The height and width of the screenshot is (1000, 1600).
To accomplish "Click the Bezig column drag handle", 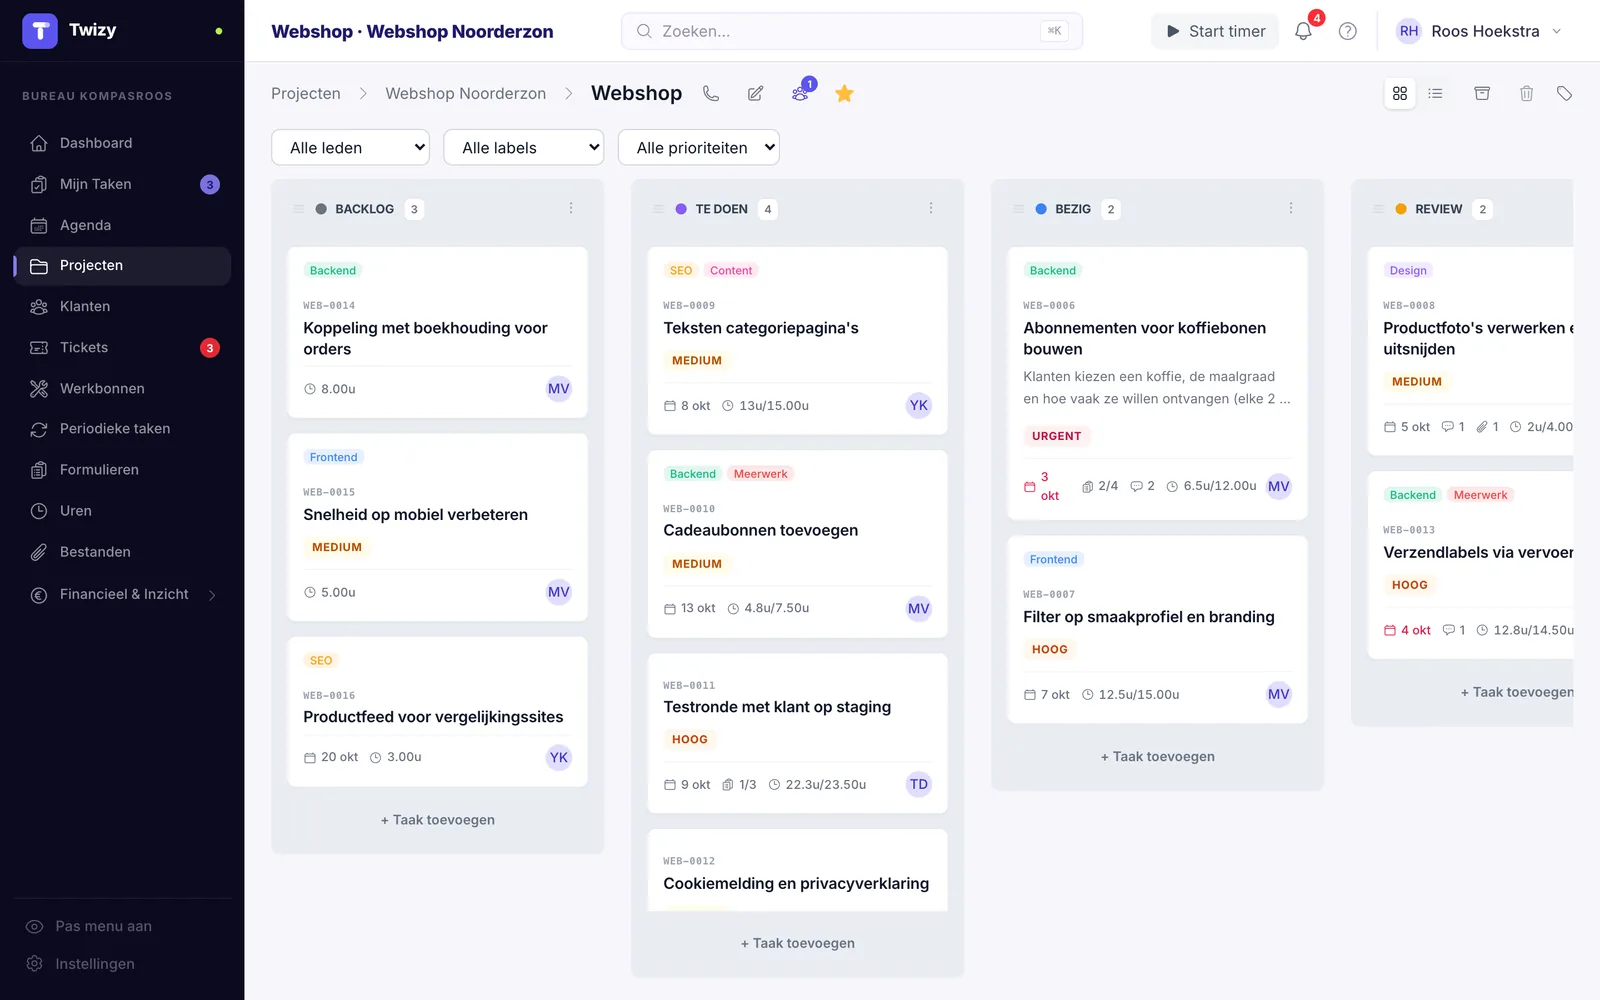I will pos(1018,209).
